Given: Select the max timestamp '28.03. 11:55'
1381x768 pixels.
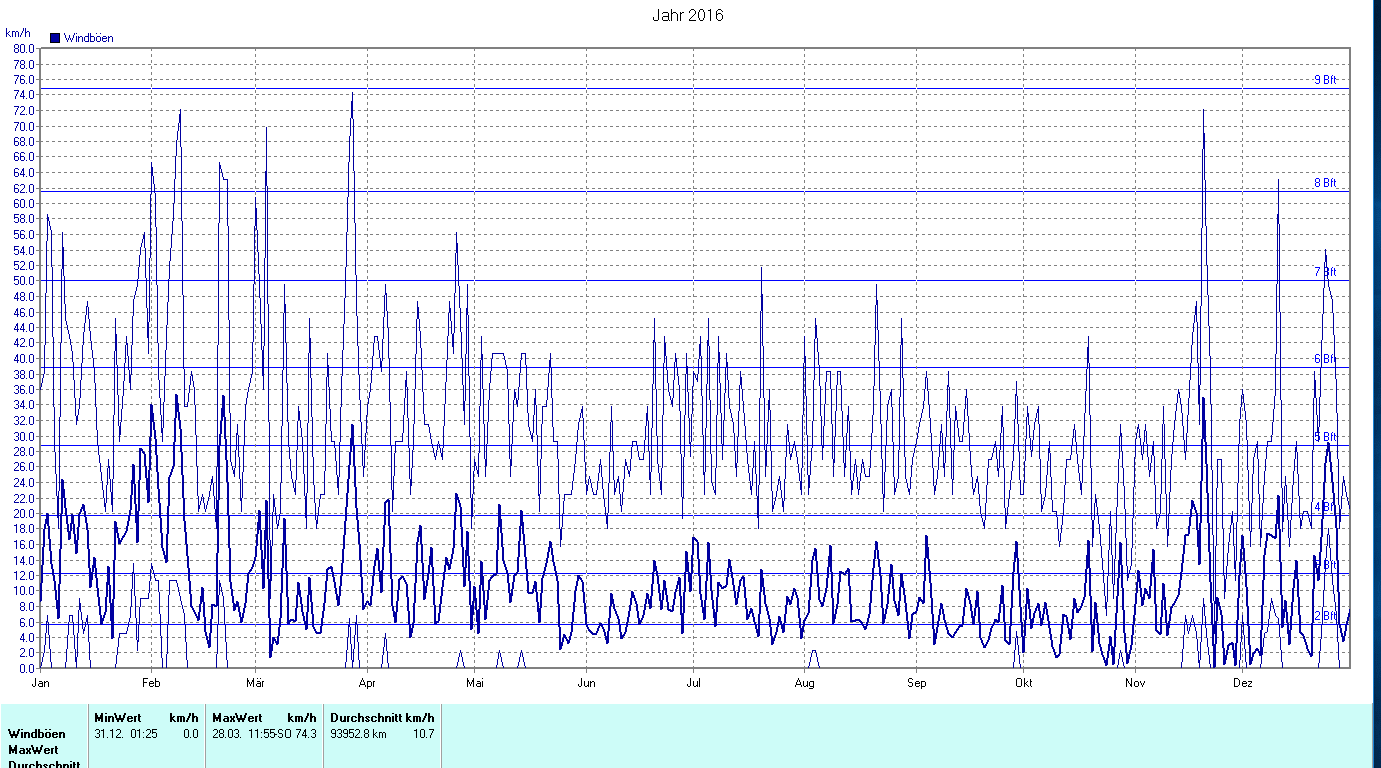Looking at the screenshot, I should pos(244,734).
